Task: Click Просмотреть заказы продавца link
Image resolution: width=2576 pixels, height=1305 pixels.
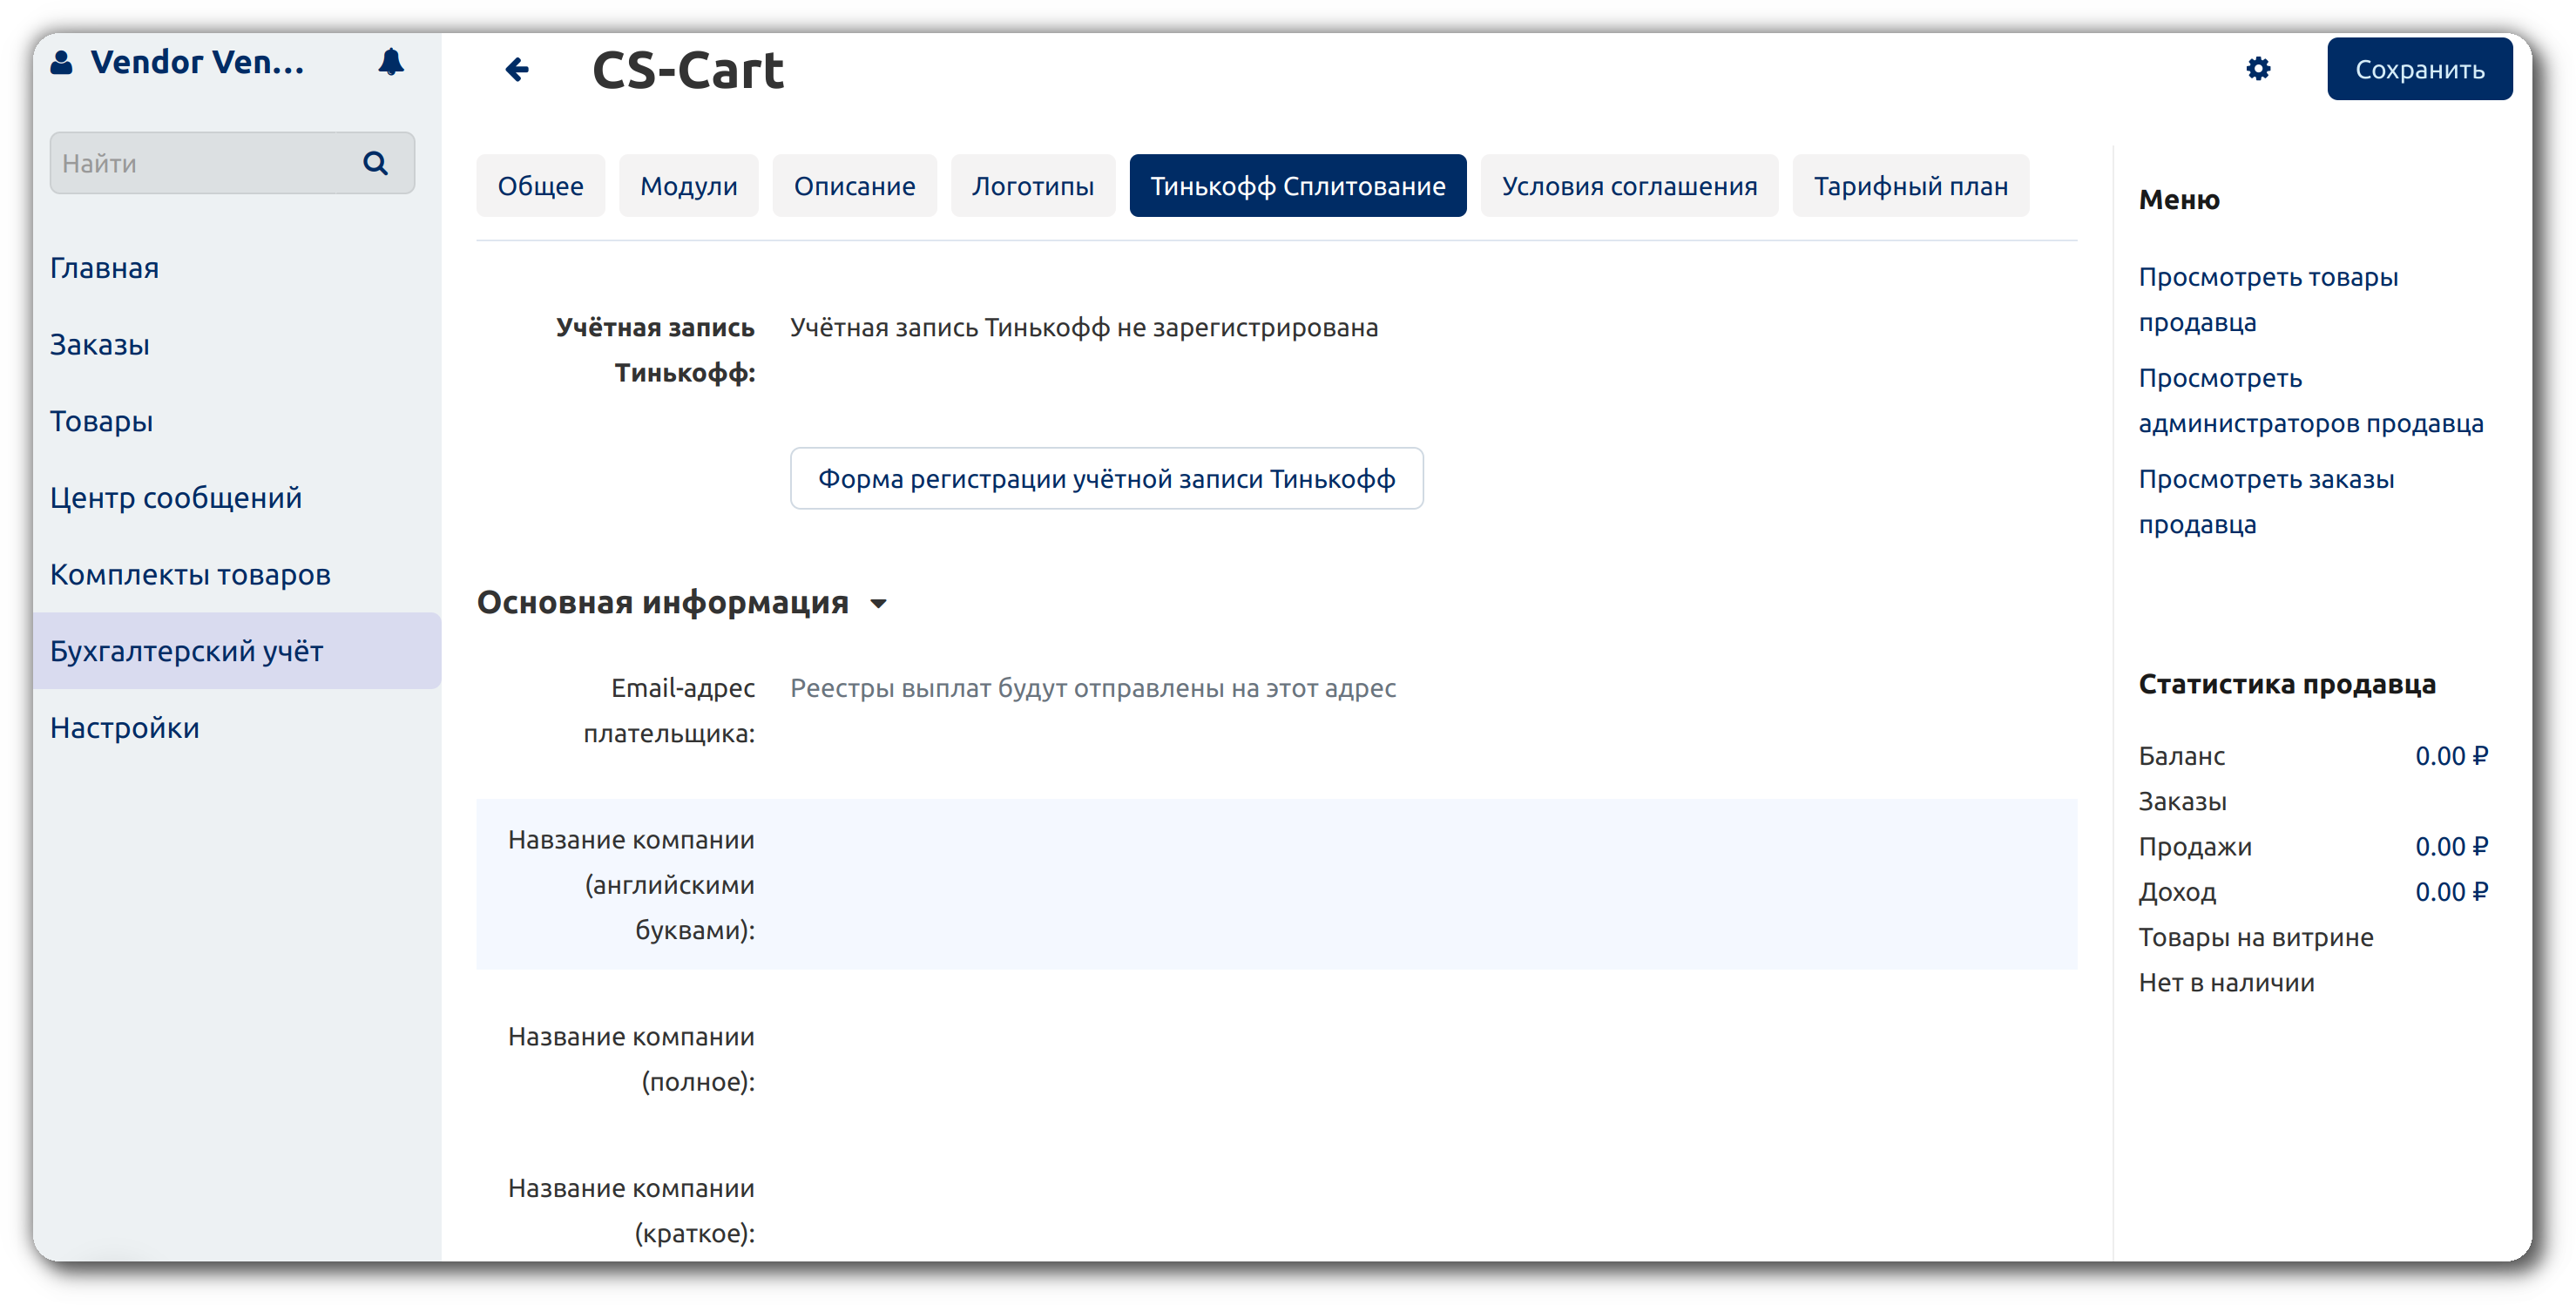Action: [2265, 501]
